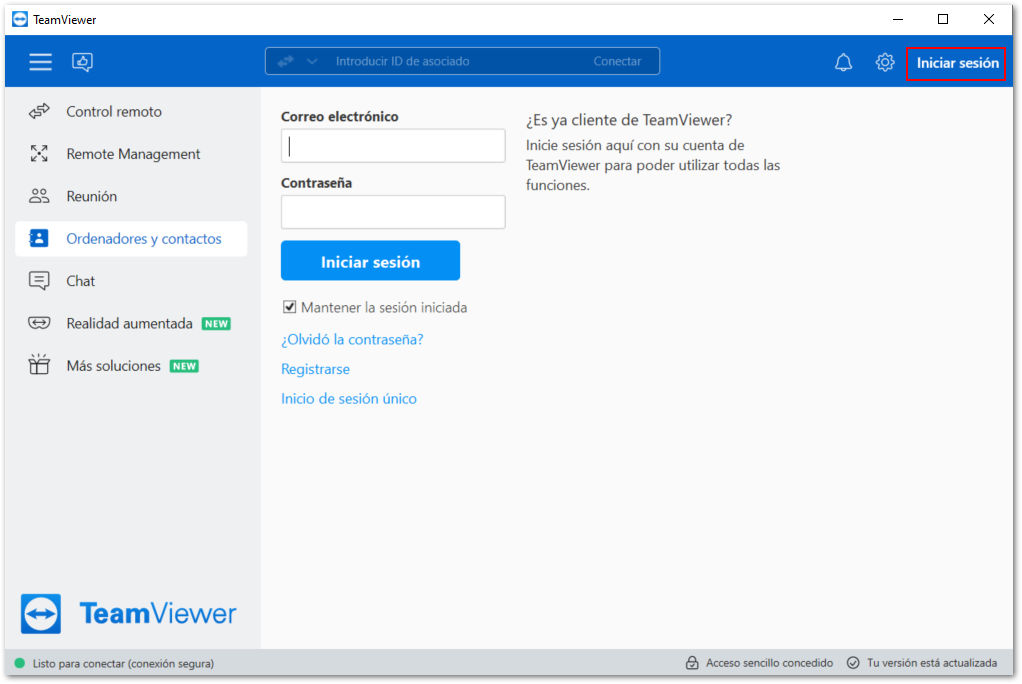
Task: Click the easy access lock icon
Action: tap(692, 662)
